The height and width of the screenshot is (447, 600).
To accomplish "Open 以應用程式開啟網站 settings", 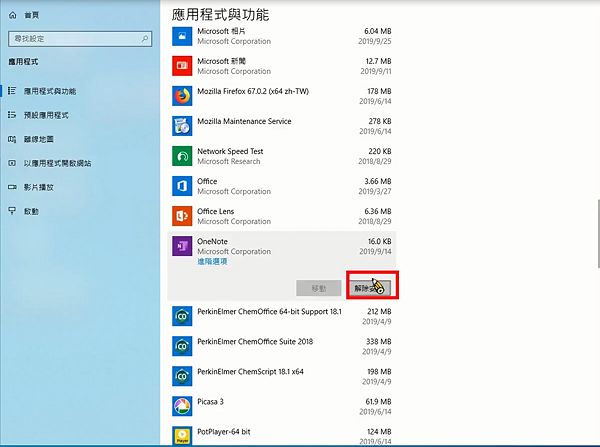I will (57, 163).
